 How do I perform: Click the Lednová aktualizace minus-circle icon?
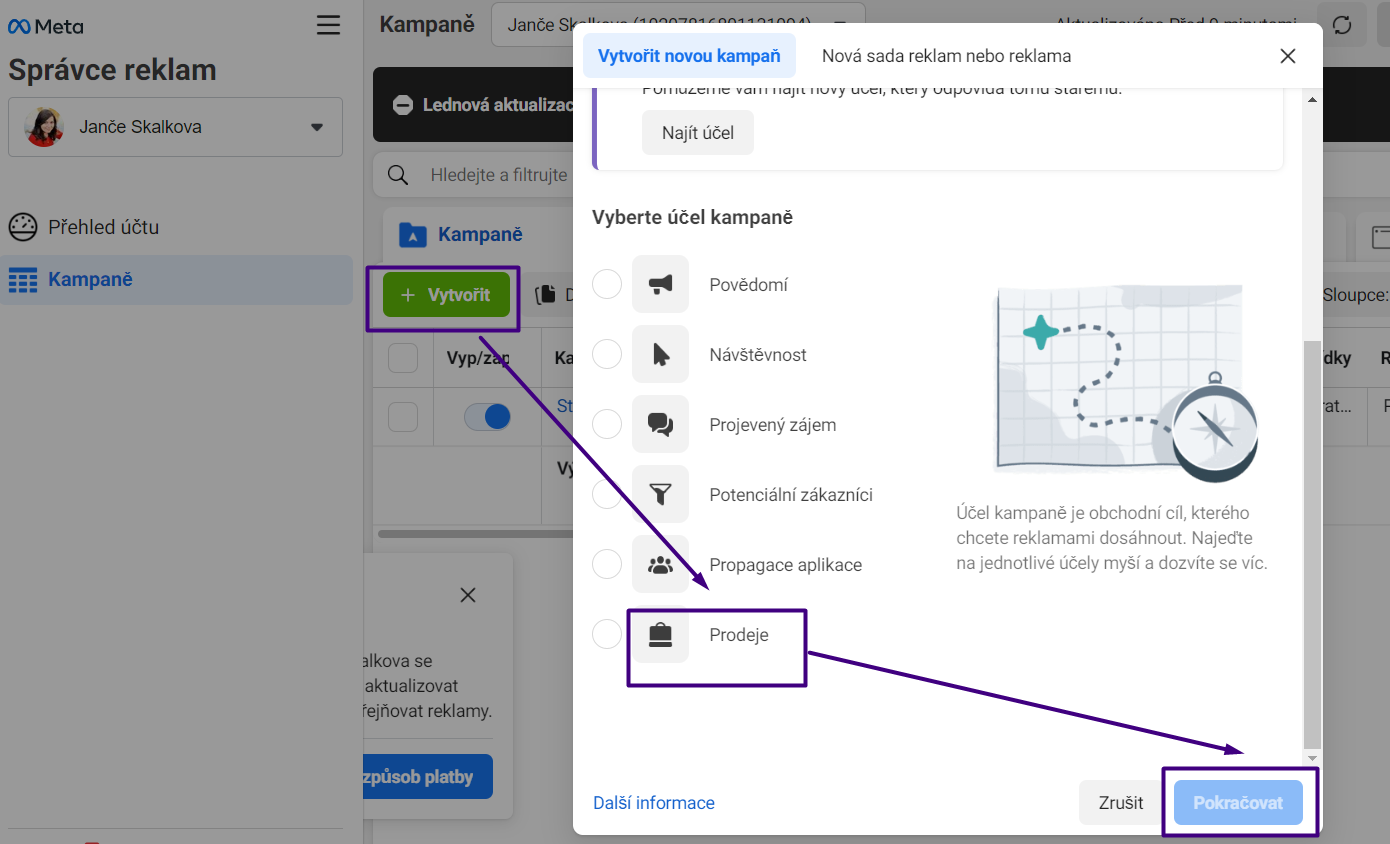click(x=403, y=105)
